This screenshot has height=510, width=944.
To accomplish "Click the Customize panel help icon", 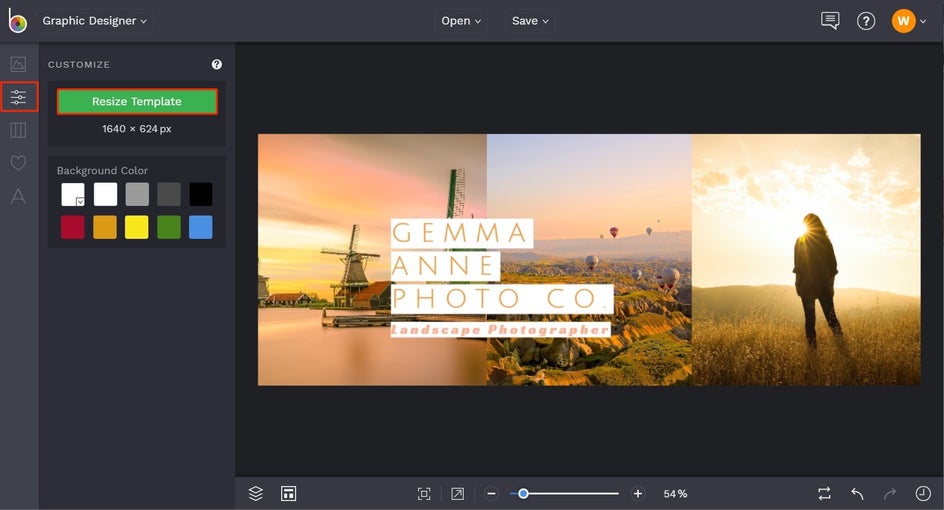I will 217,64.
